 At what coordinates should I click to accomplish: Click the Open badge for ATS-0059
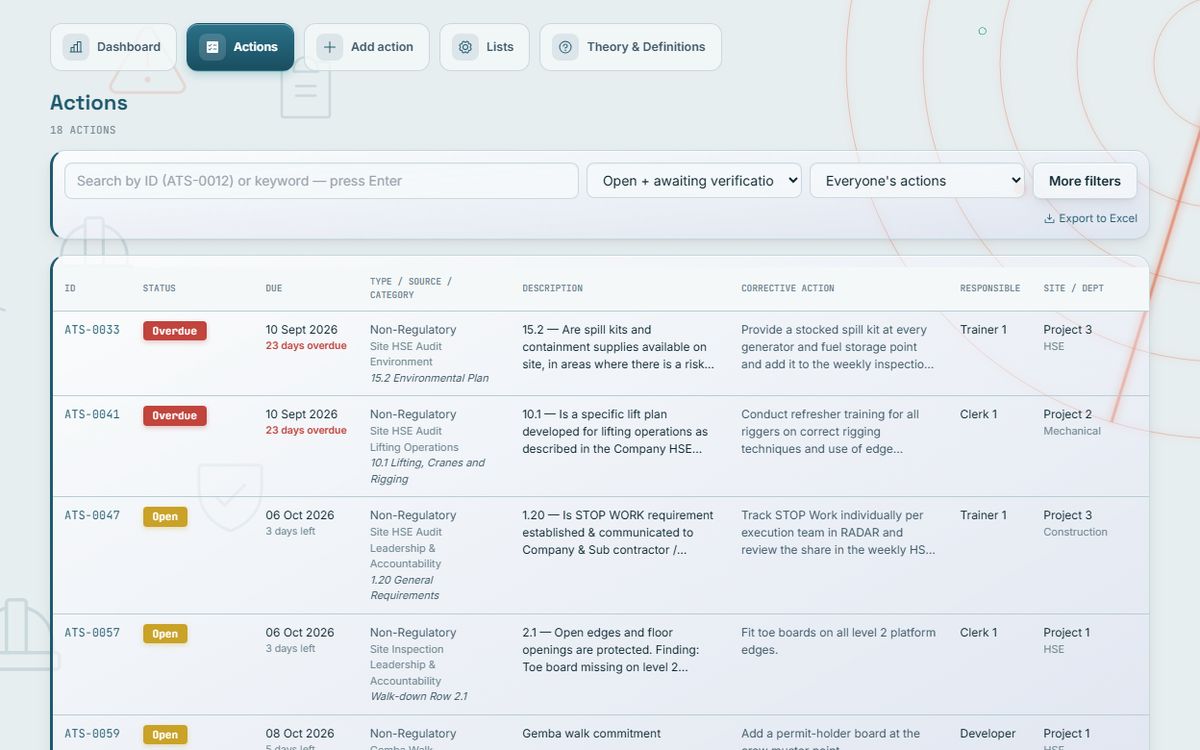click(165, 735)
